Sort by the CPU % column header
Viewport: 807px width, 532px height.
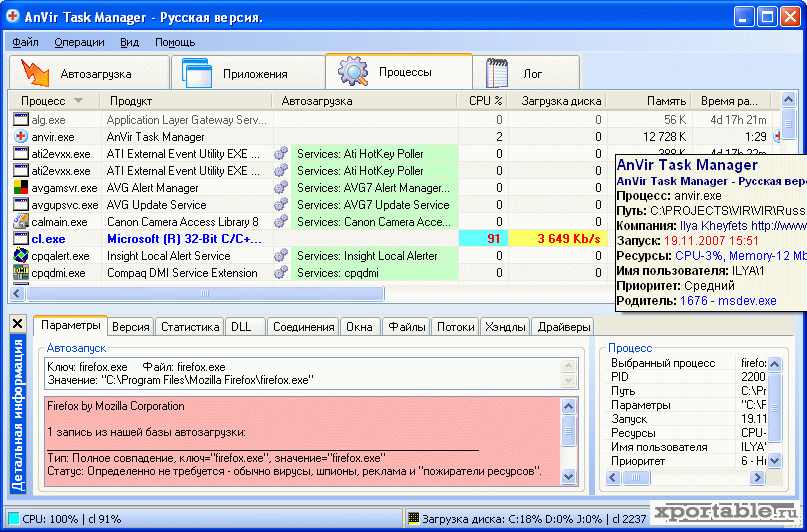tap(483, 101)
